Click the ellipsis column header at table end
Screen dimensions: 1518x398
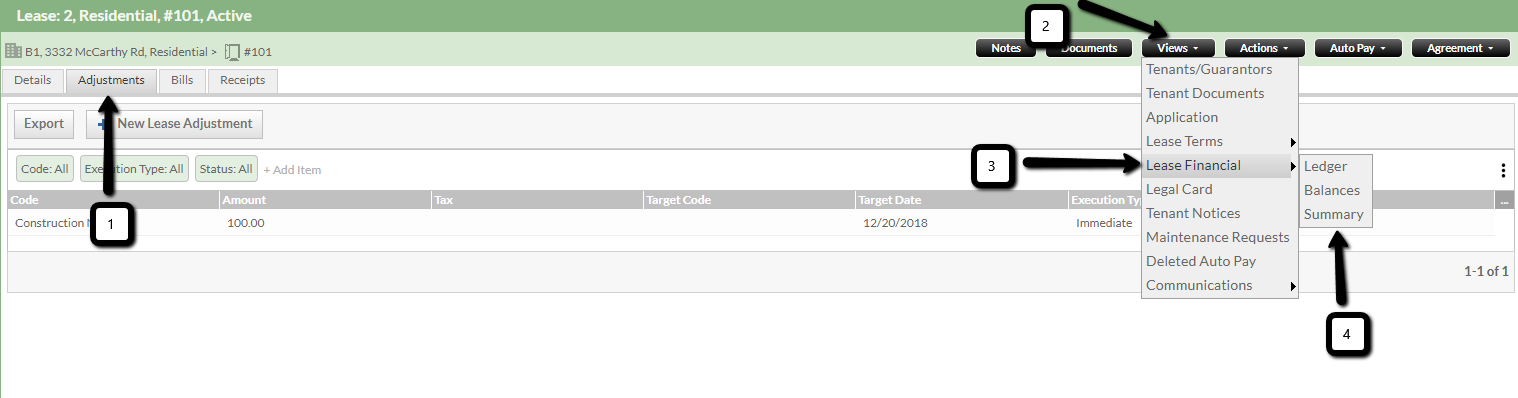pyautogui.click(x=1504, y=200)
